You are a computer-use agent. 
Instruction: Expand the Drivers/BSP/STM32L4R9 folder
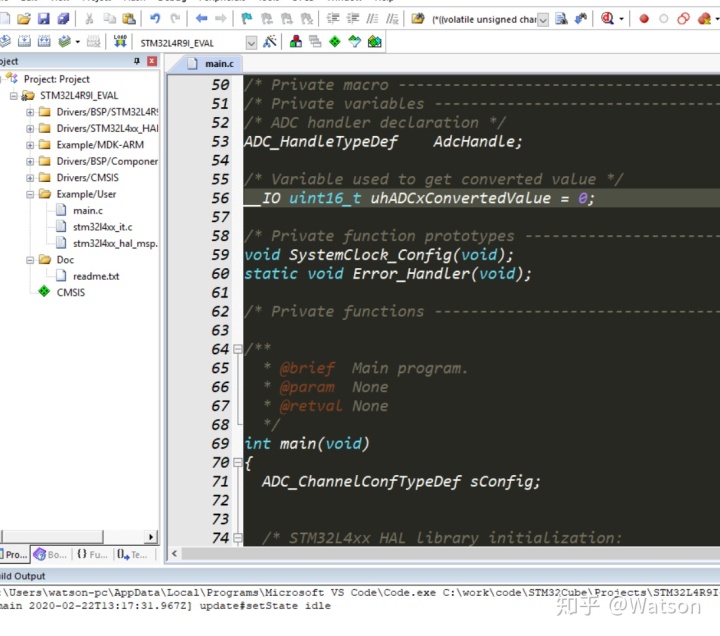30,112
